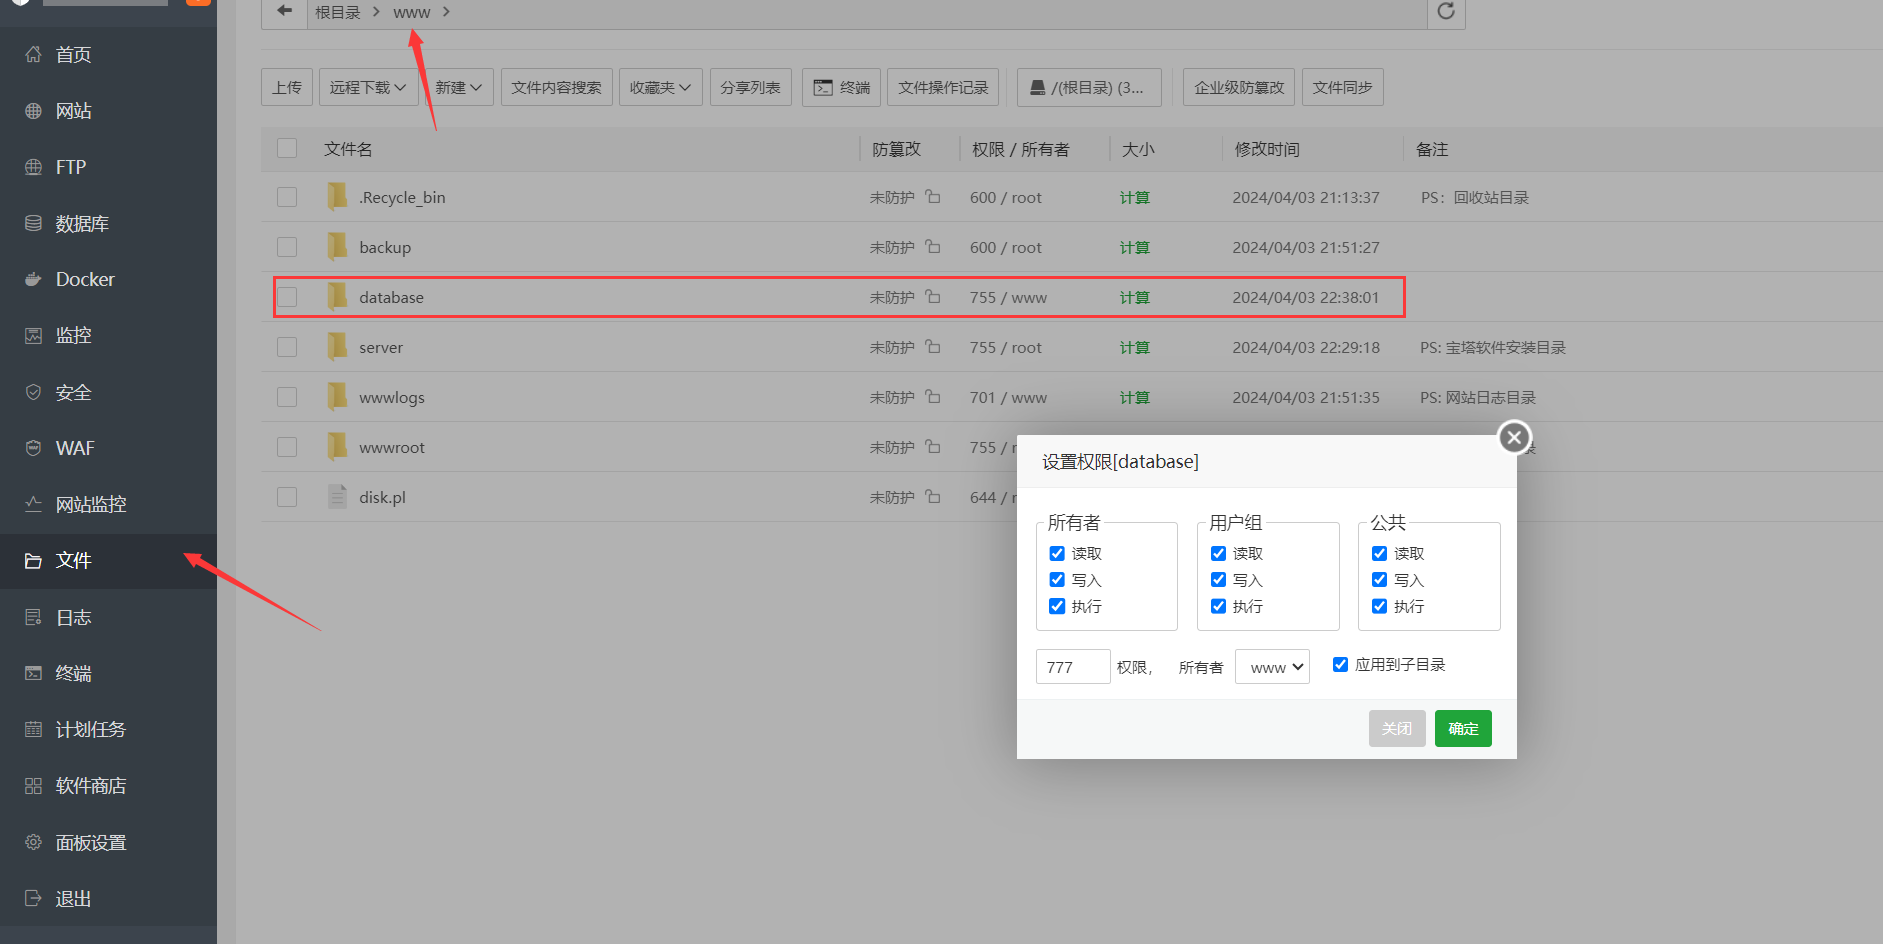The width and height of the screenshot is (1883, 944).
Task: Open the owner www dropdown
Action: click(1272, 667)
